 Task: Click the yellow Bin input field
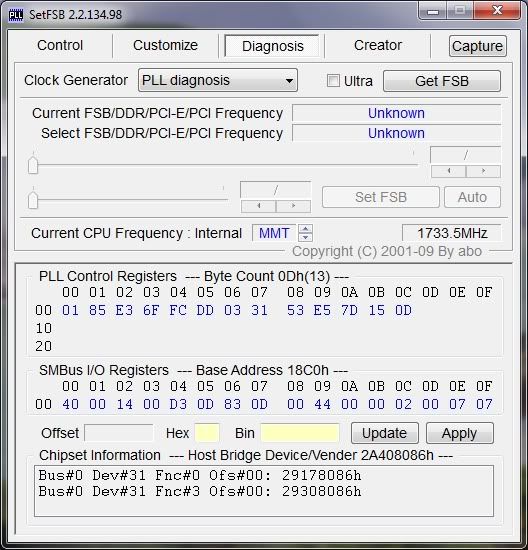point(300,432)
